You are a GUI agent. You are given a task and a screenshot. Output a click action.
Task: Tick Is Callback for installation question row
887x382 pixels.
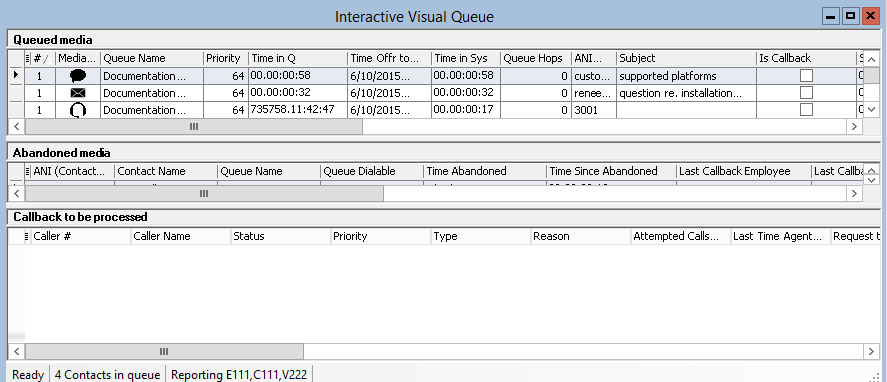[806, 93]
